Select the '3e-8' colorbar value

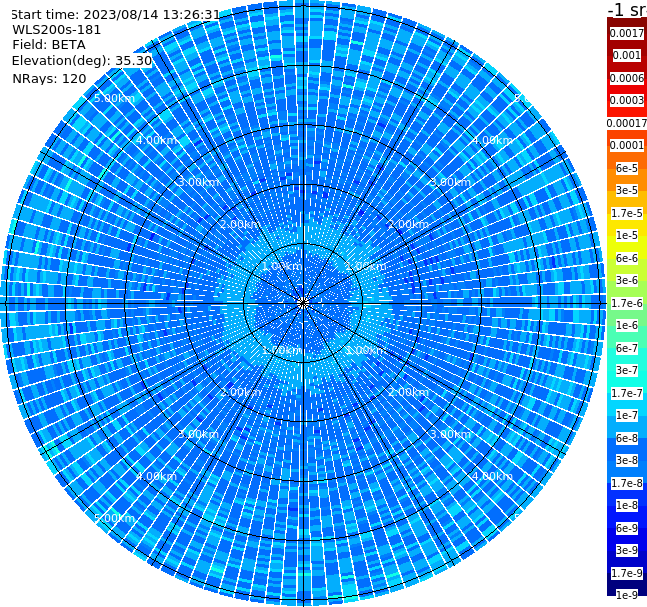[627, 460]
